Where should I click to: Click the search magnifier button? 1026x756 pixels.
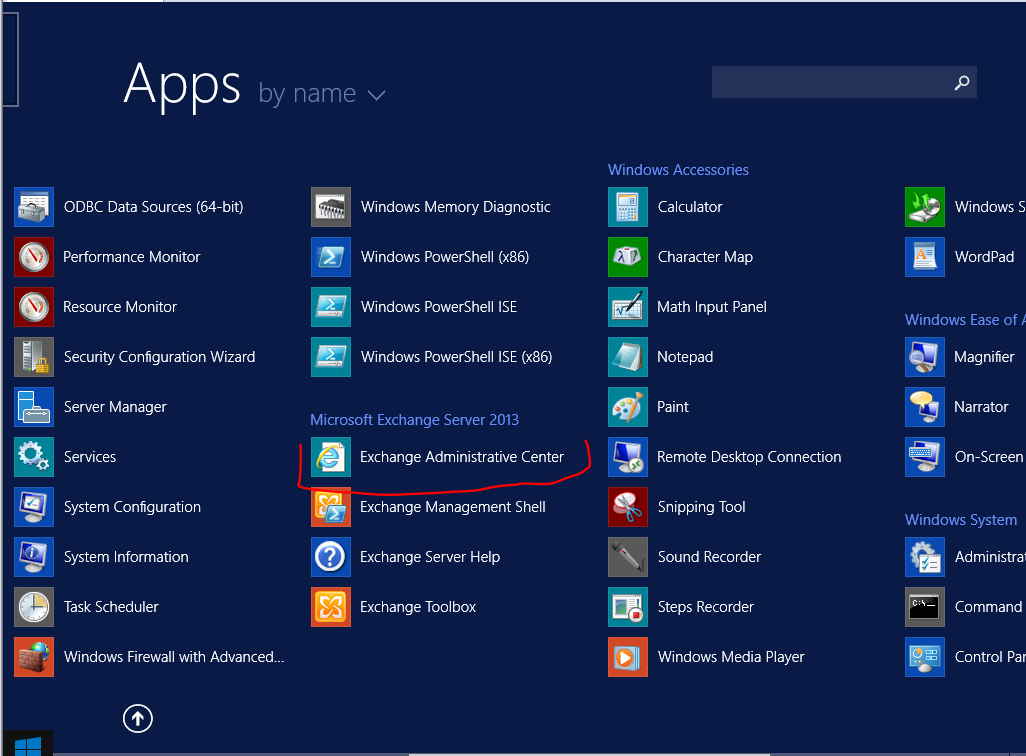(962, 82)
